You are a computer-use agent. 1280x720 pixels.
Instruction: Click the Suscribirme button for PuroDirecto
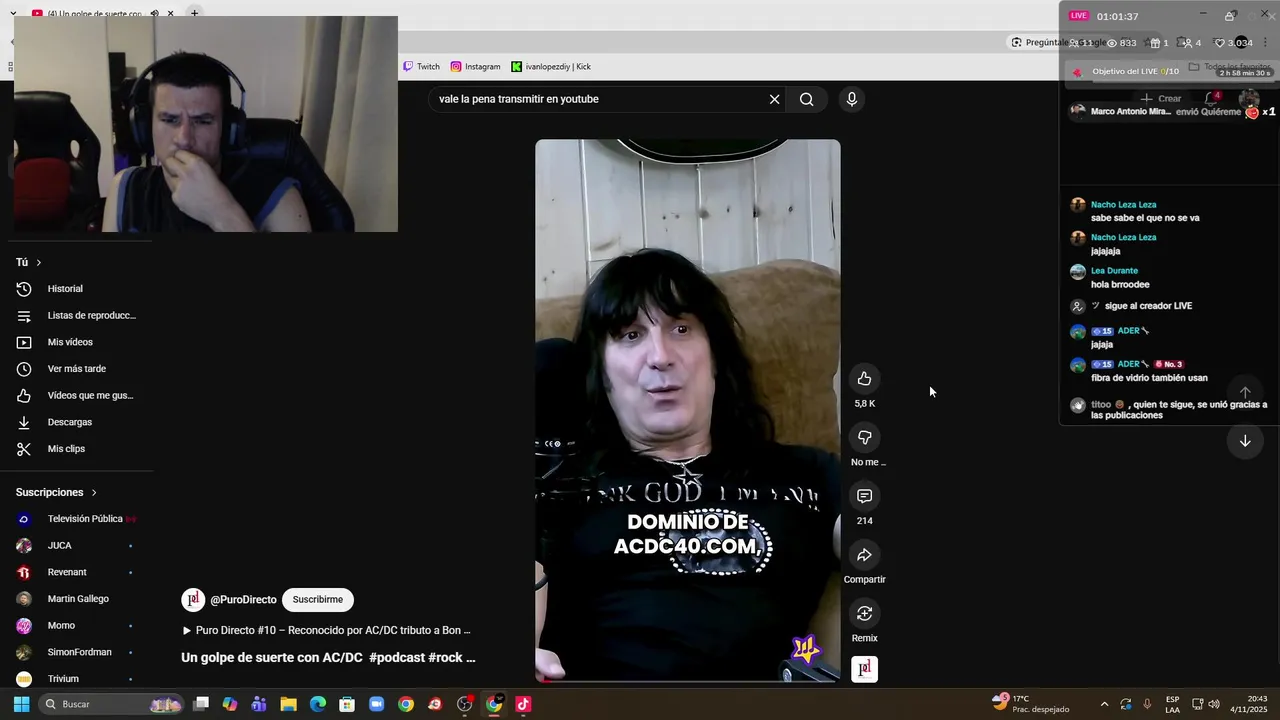pos(317,600)
